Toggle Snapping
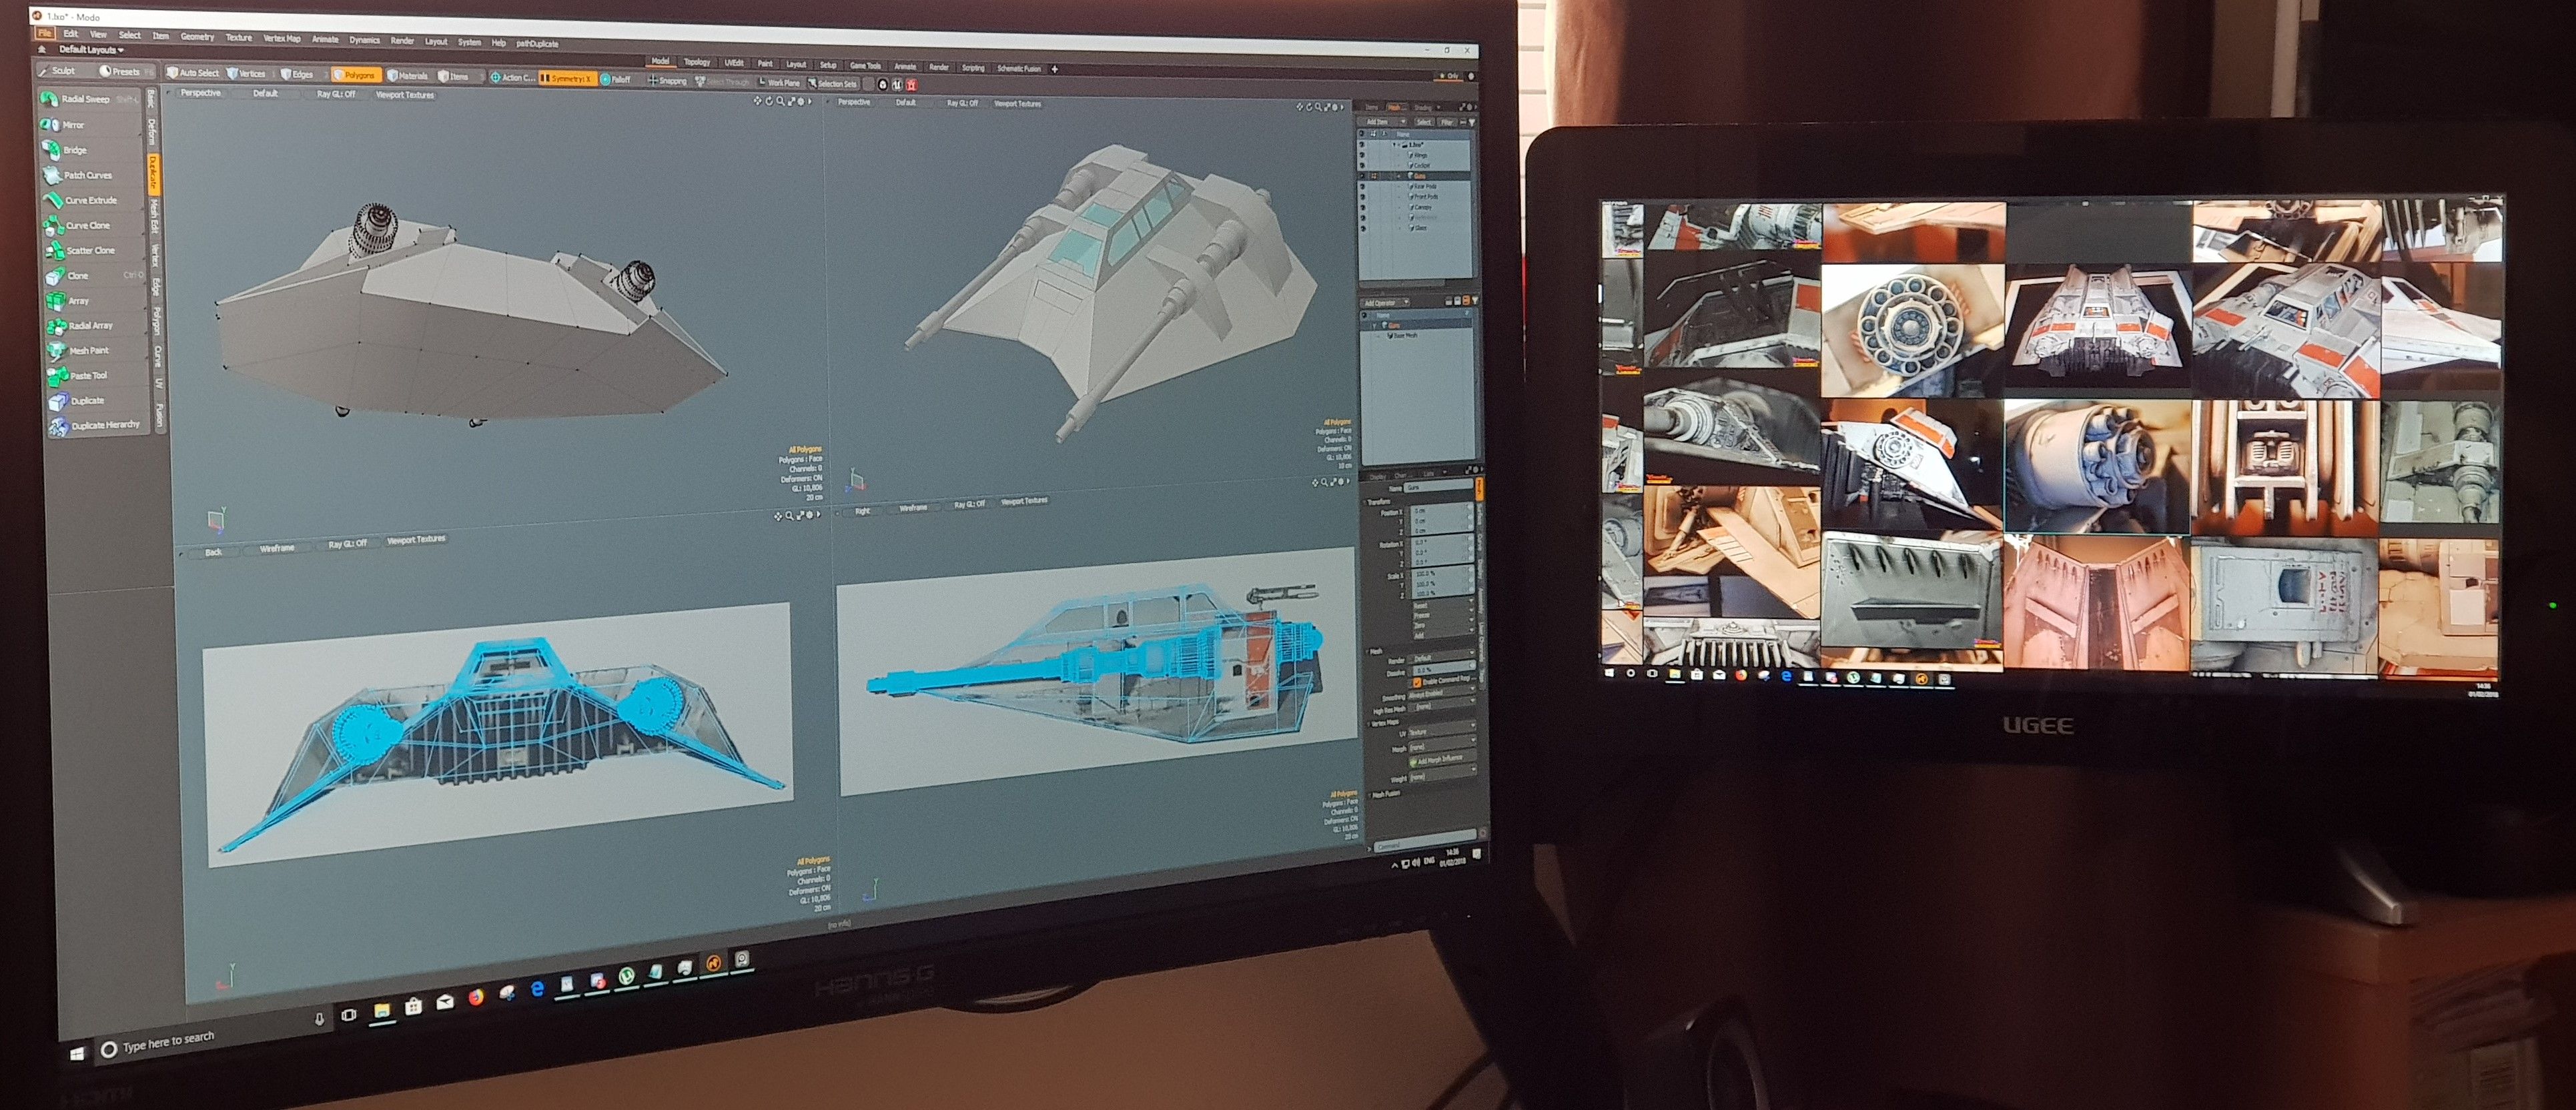Viewport: 2576px width, 1110px height. coord(668,80)
